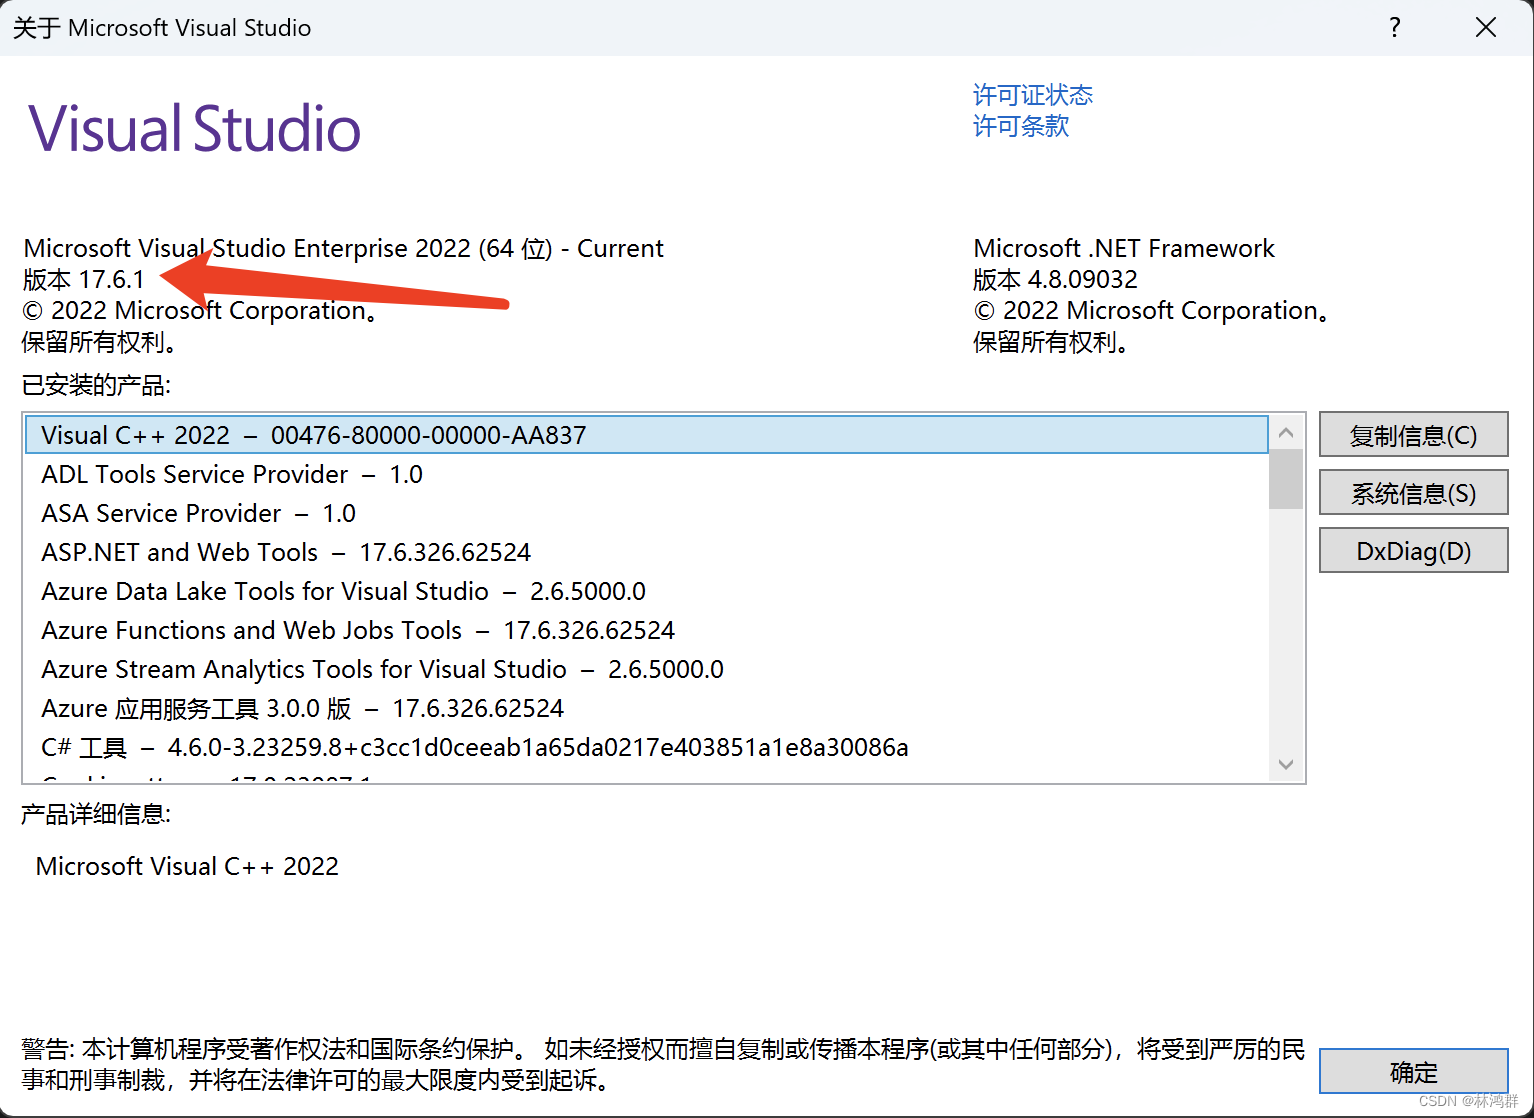Screen dimensions: 1534x1118
Task: Open the 许可证状态 link
Action: pyautogui.click(x=1033, y=95)
